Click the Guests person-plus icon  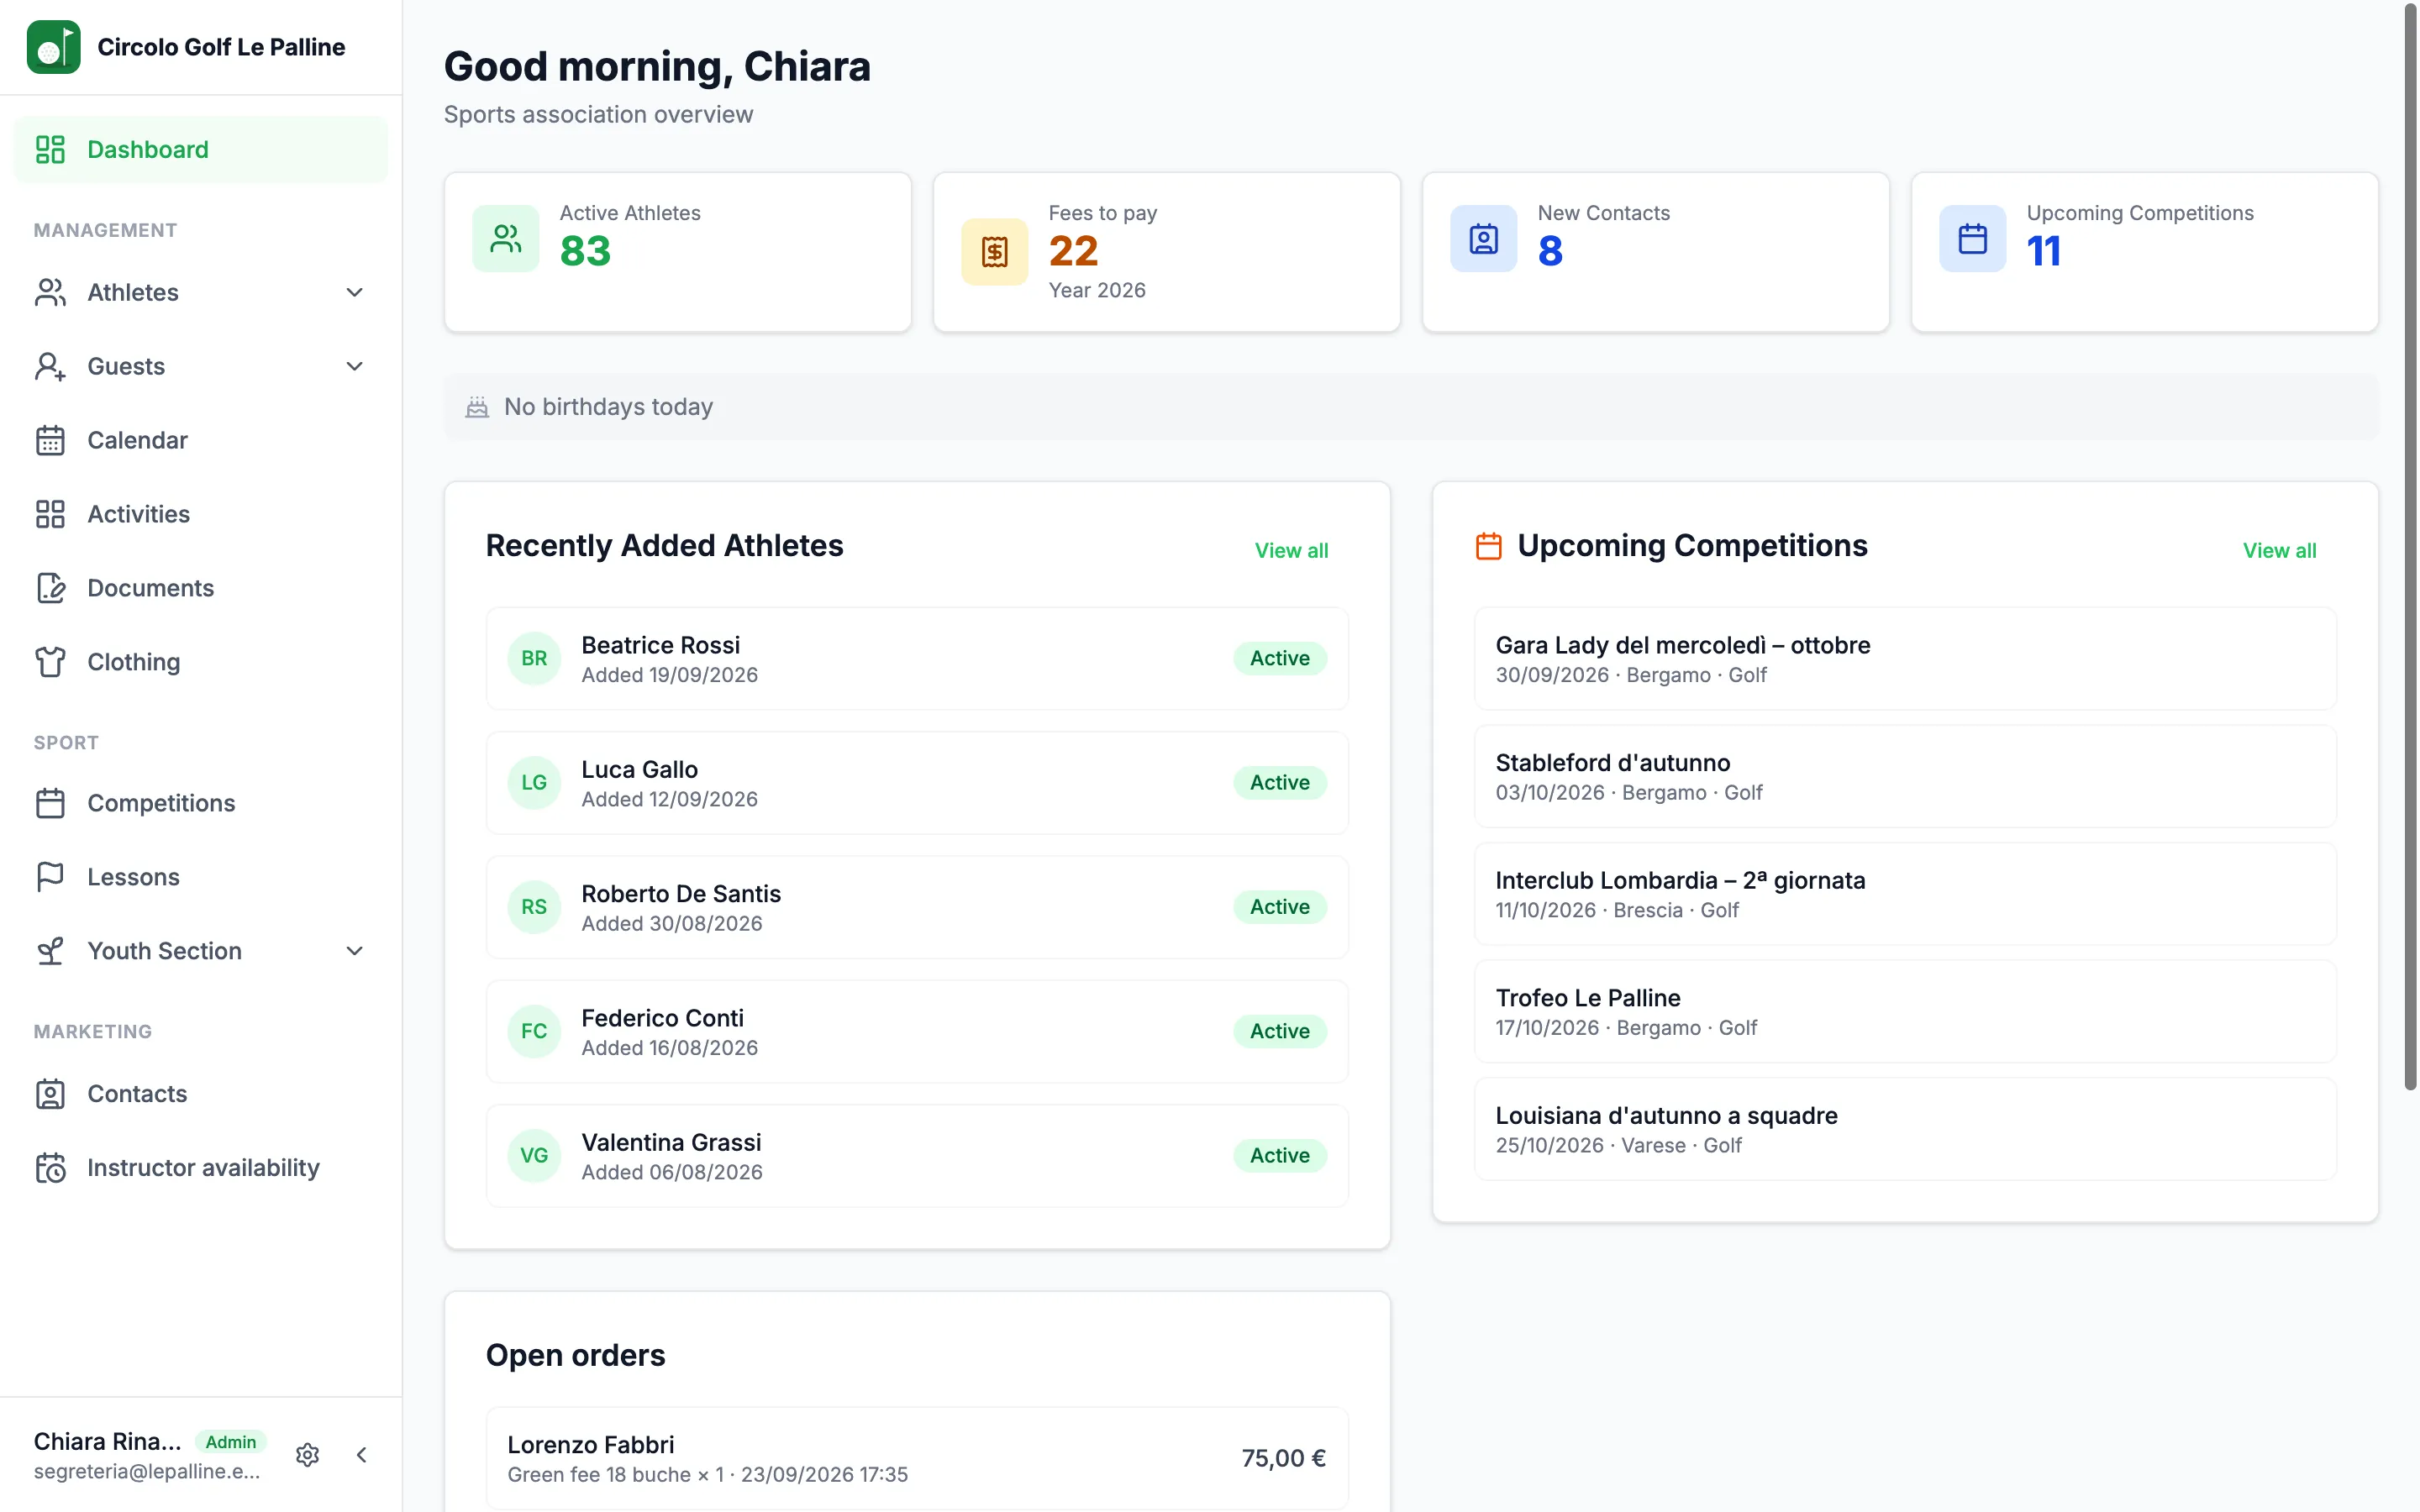click(50, 366)
